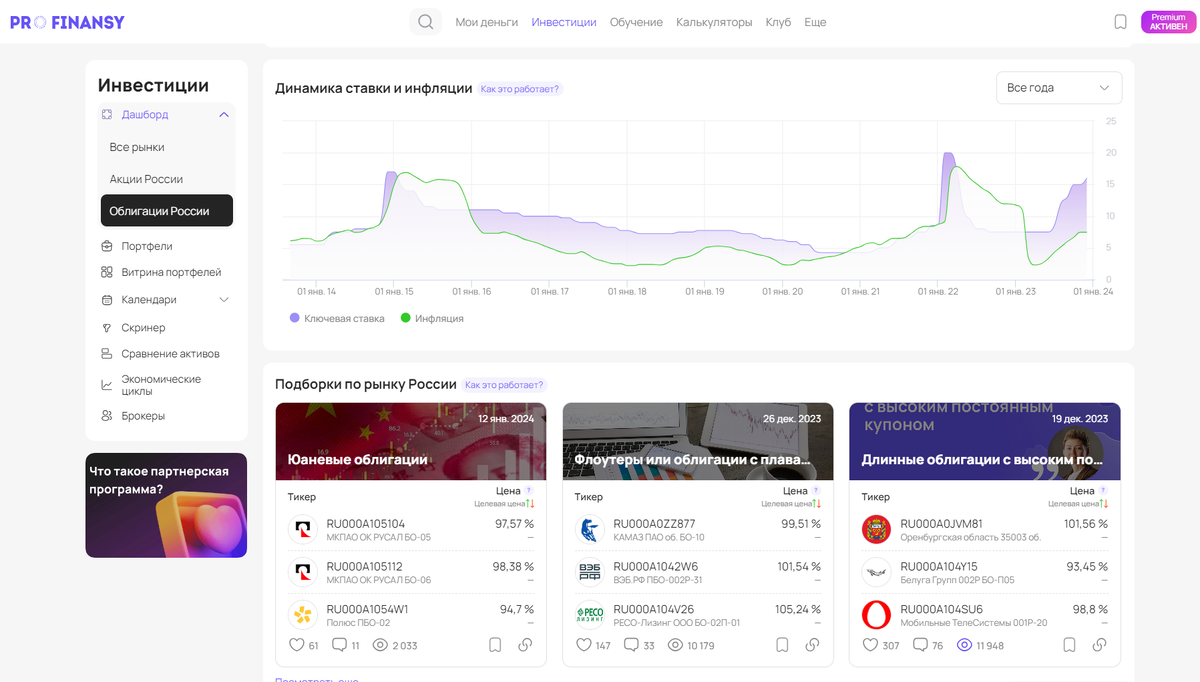1200x682 pixels.
Task: Bookmark the Юаневые облигации collection card
Action: click(495, 645)
